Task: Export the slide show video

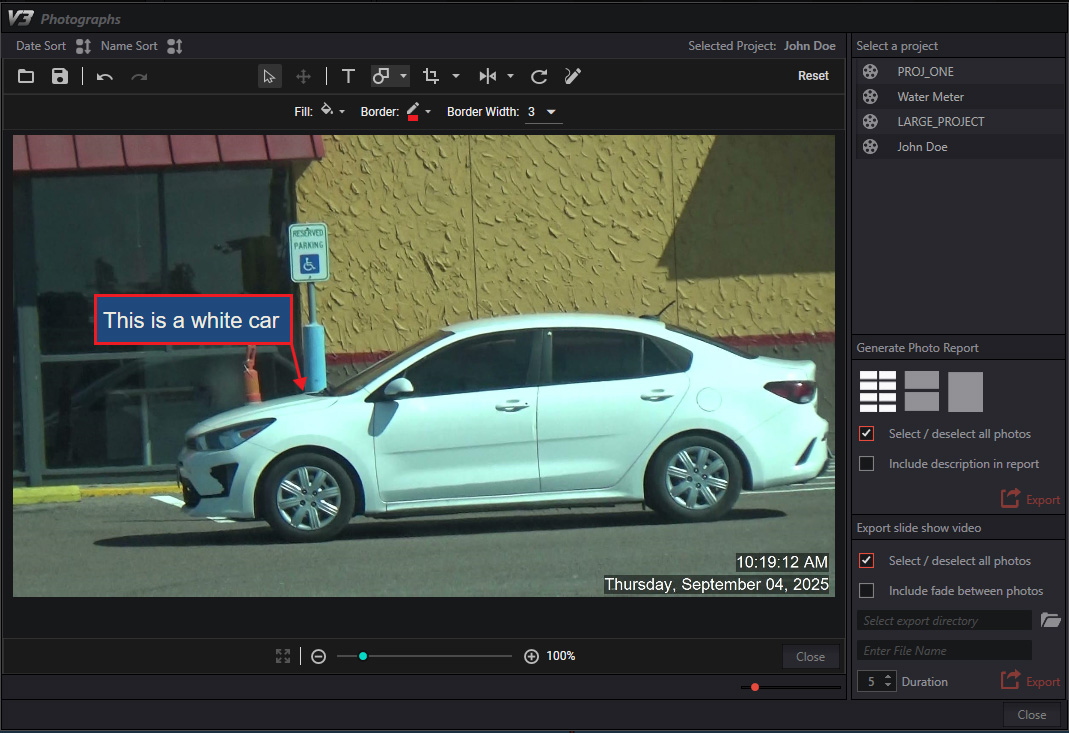Action: click(1030, 680)
